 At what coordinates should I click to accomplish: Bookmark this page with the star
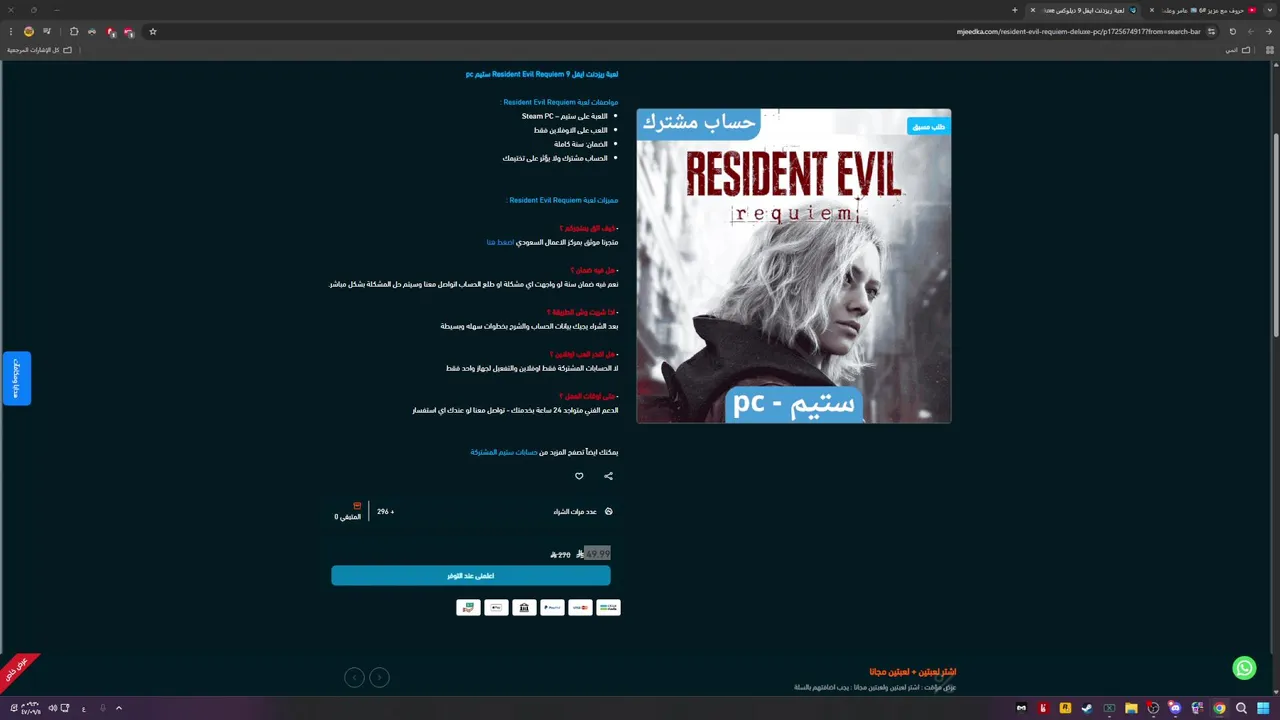point(153,32)
